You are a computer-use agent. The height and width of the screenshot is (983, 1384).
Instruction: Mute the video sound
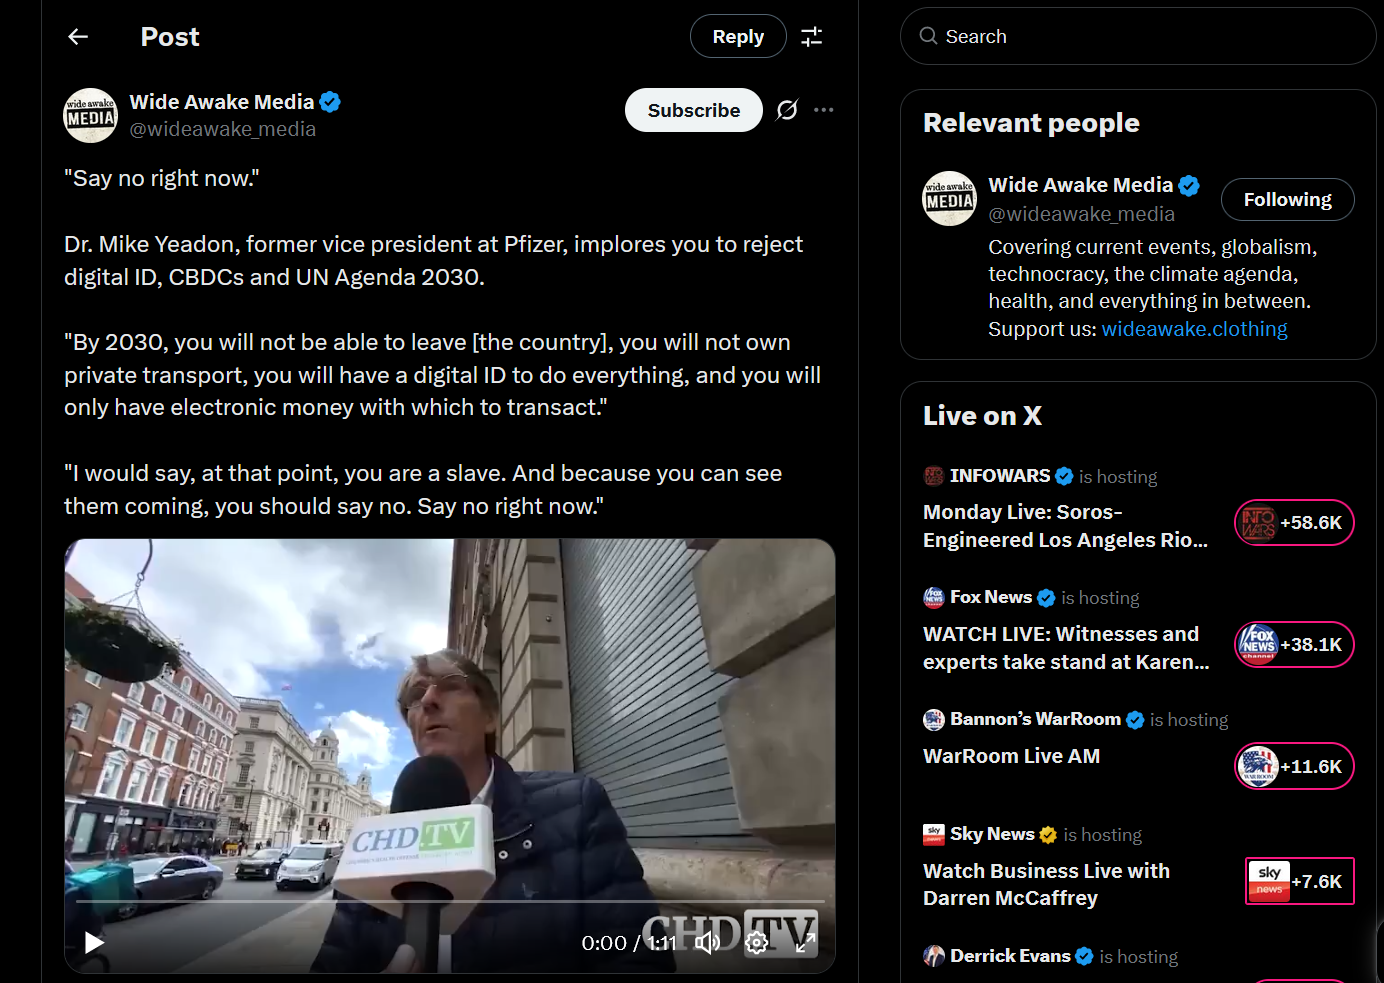pyautogui.click(x=707, y=943)
